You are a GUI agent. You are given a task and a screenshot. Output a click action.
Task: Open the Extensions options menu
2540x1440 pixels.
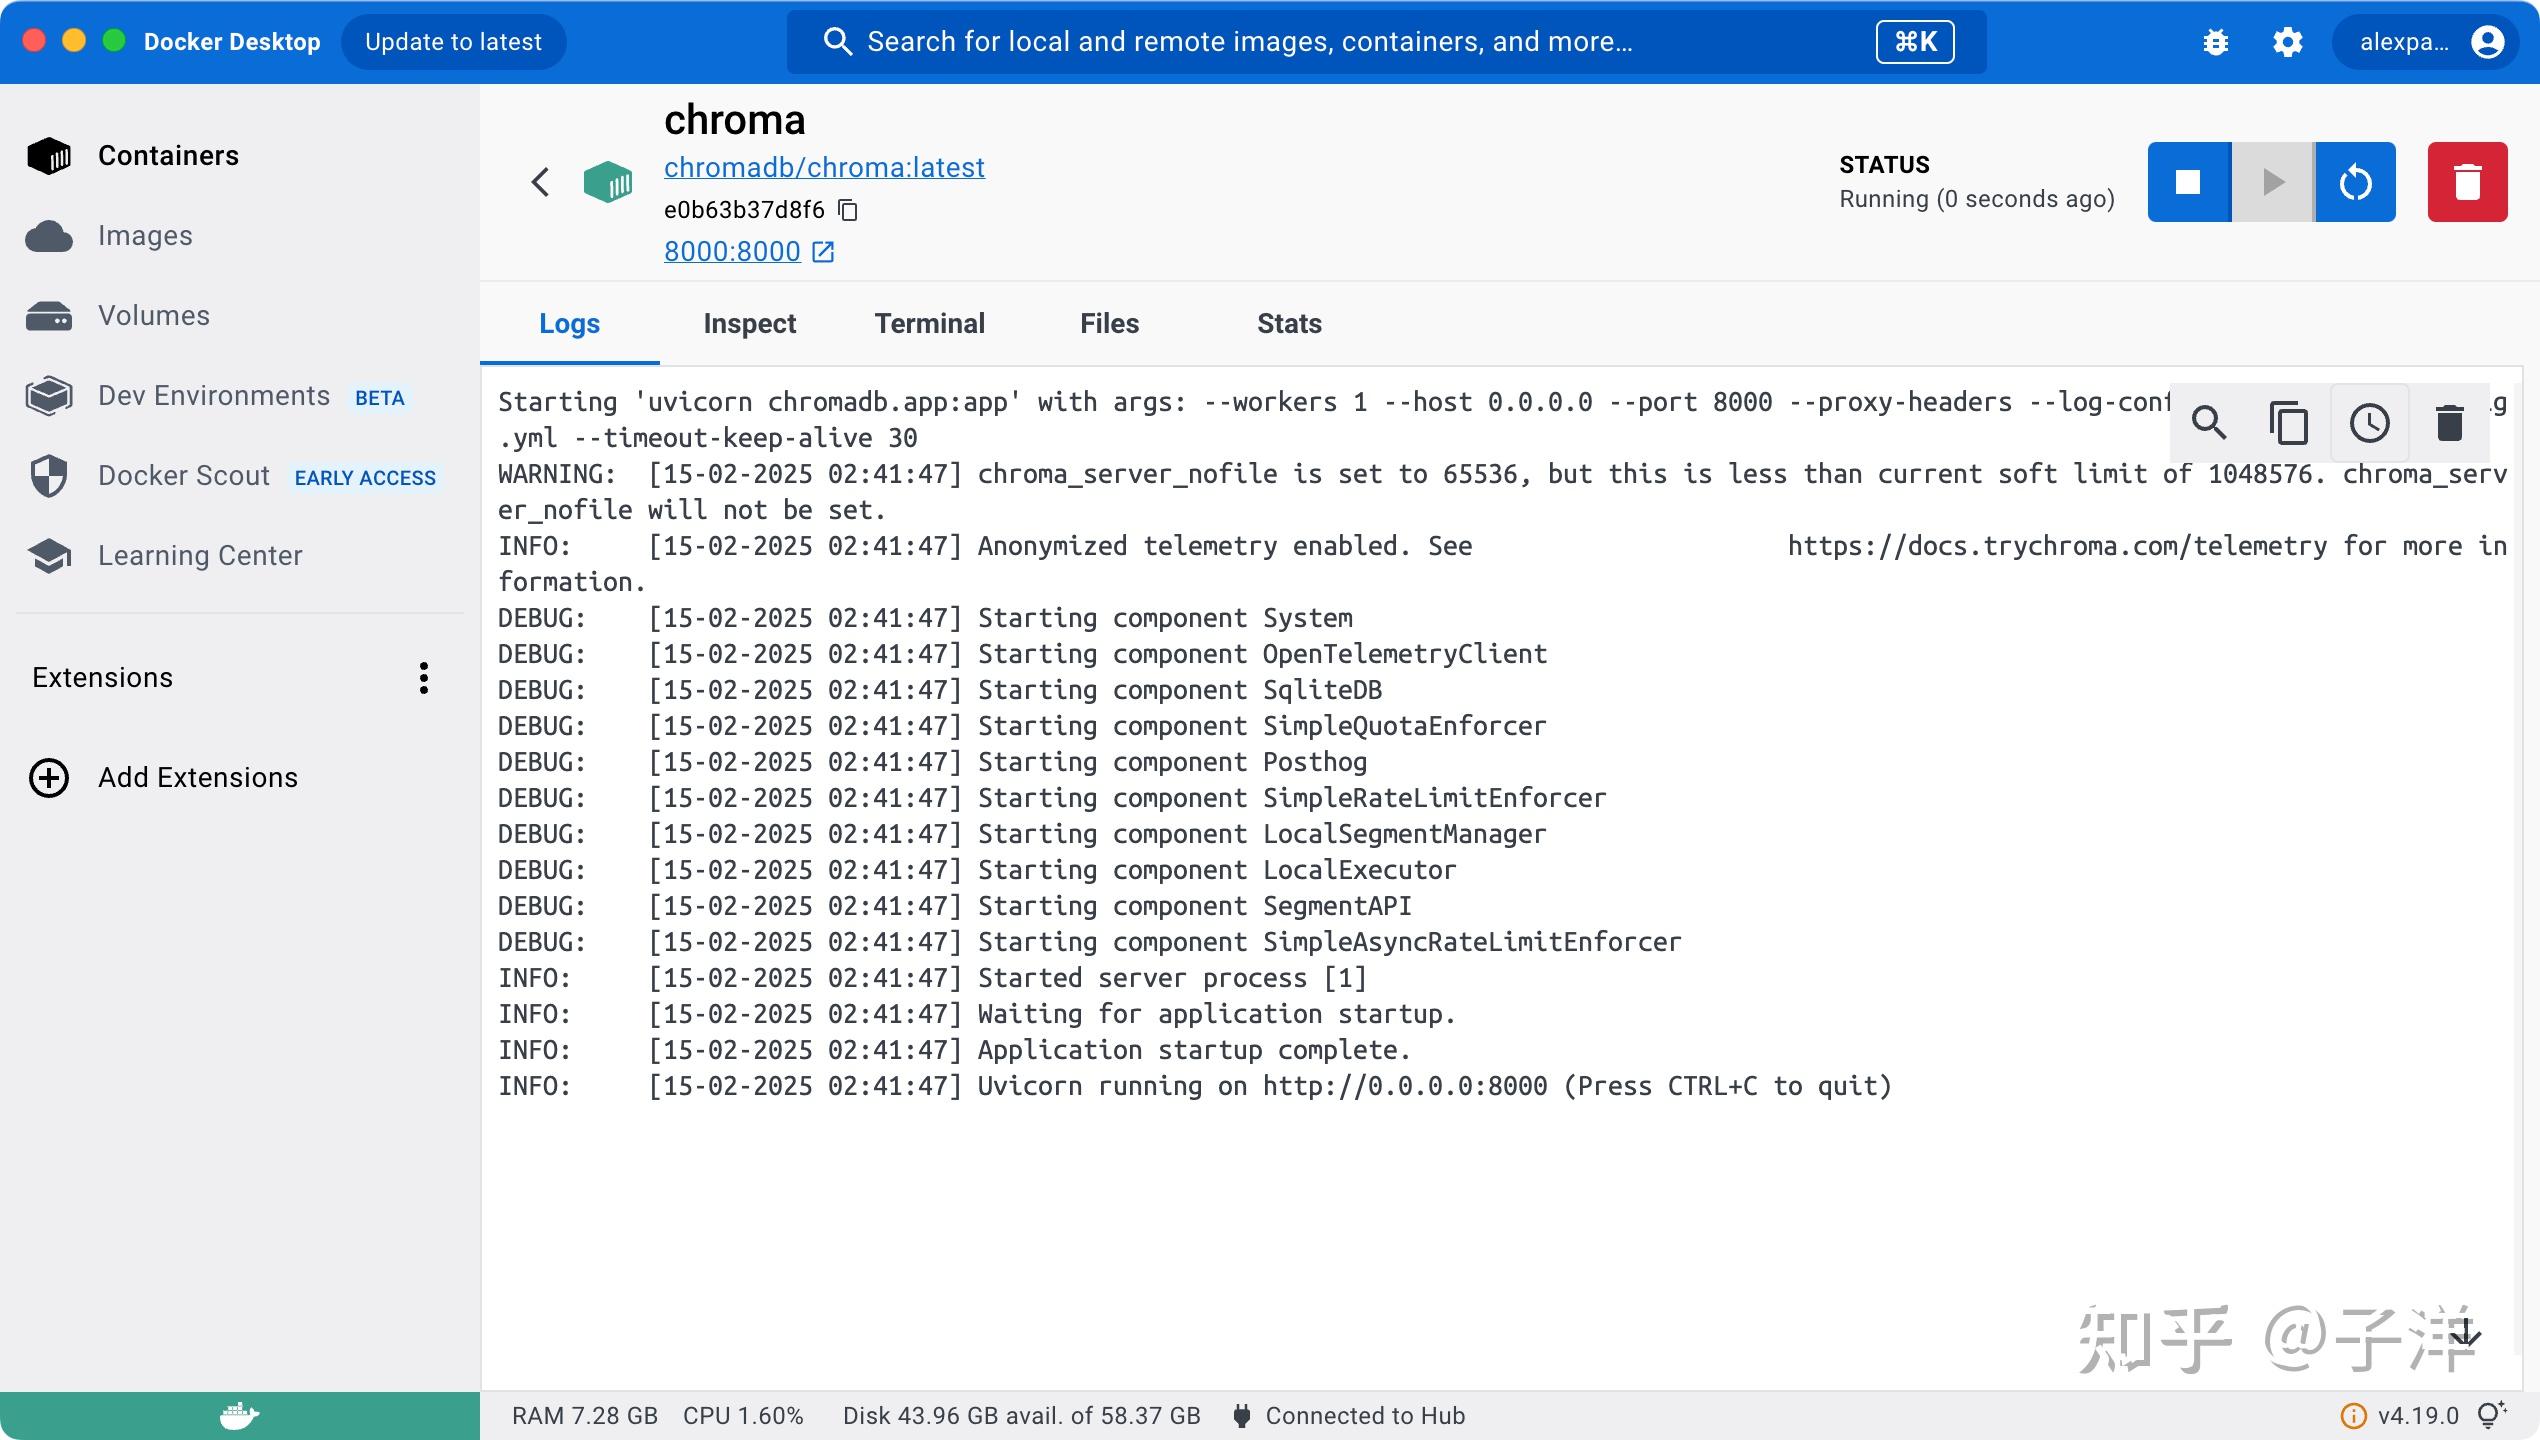(x=424, y=678)
